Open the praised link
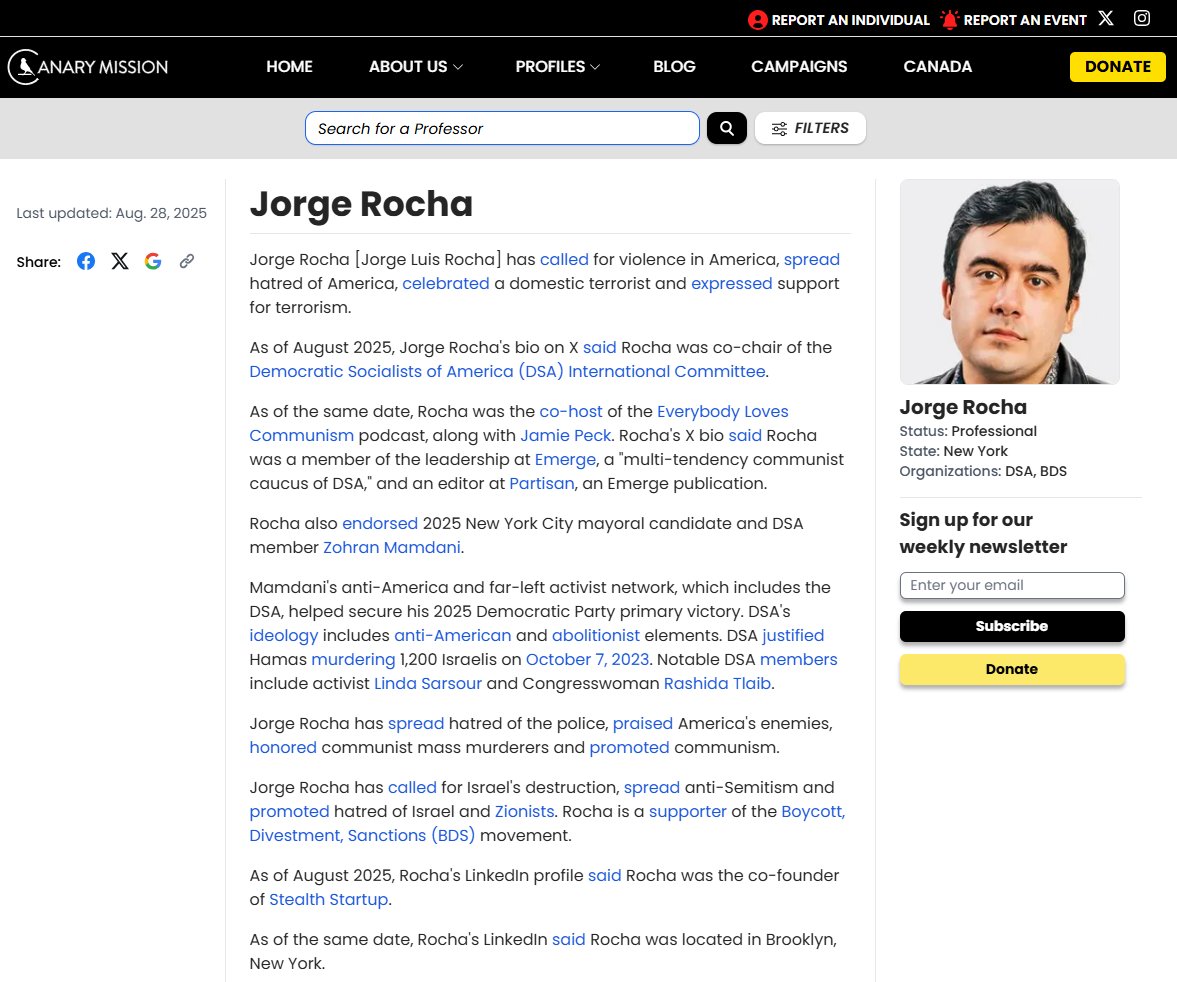 [643, 724]
